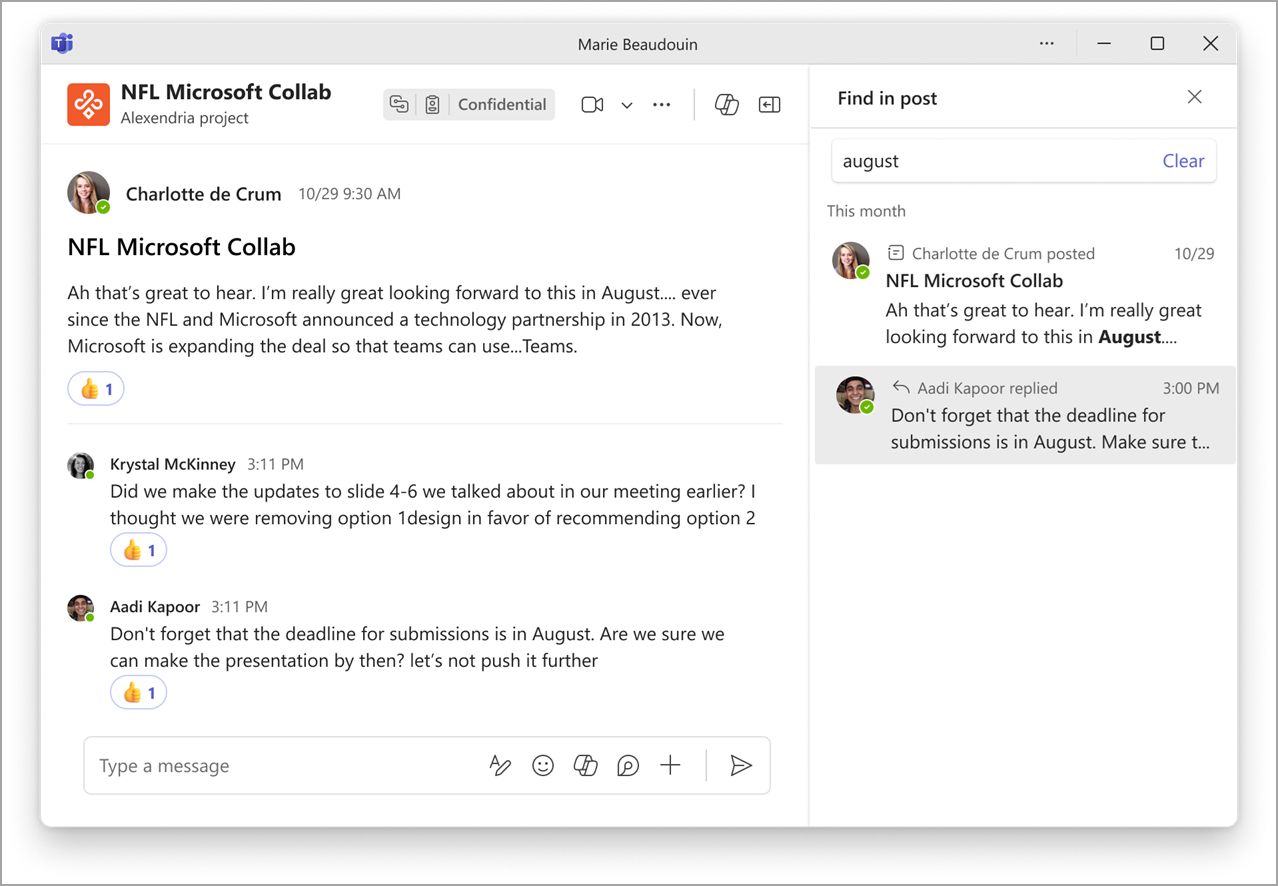The width and height of the screenshot is (1278, 886).
Task: Open Charlotte de Crum search result
Action: [x=1024, y=296]
